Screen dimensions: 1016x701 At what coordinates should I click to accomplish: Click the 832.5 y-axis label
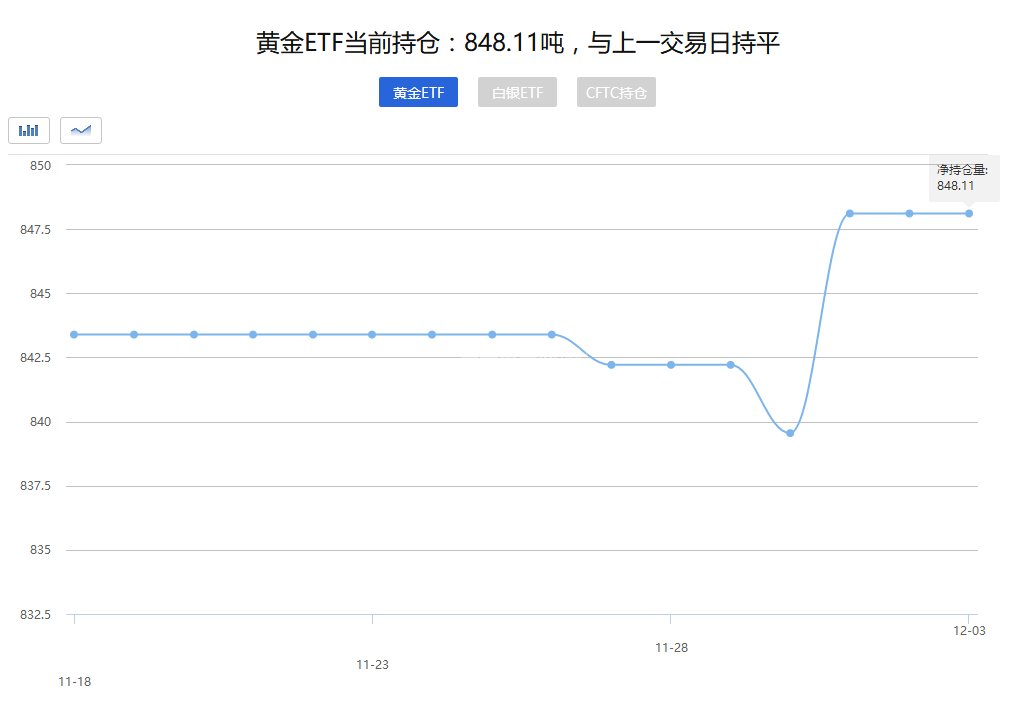[35, 614]
